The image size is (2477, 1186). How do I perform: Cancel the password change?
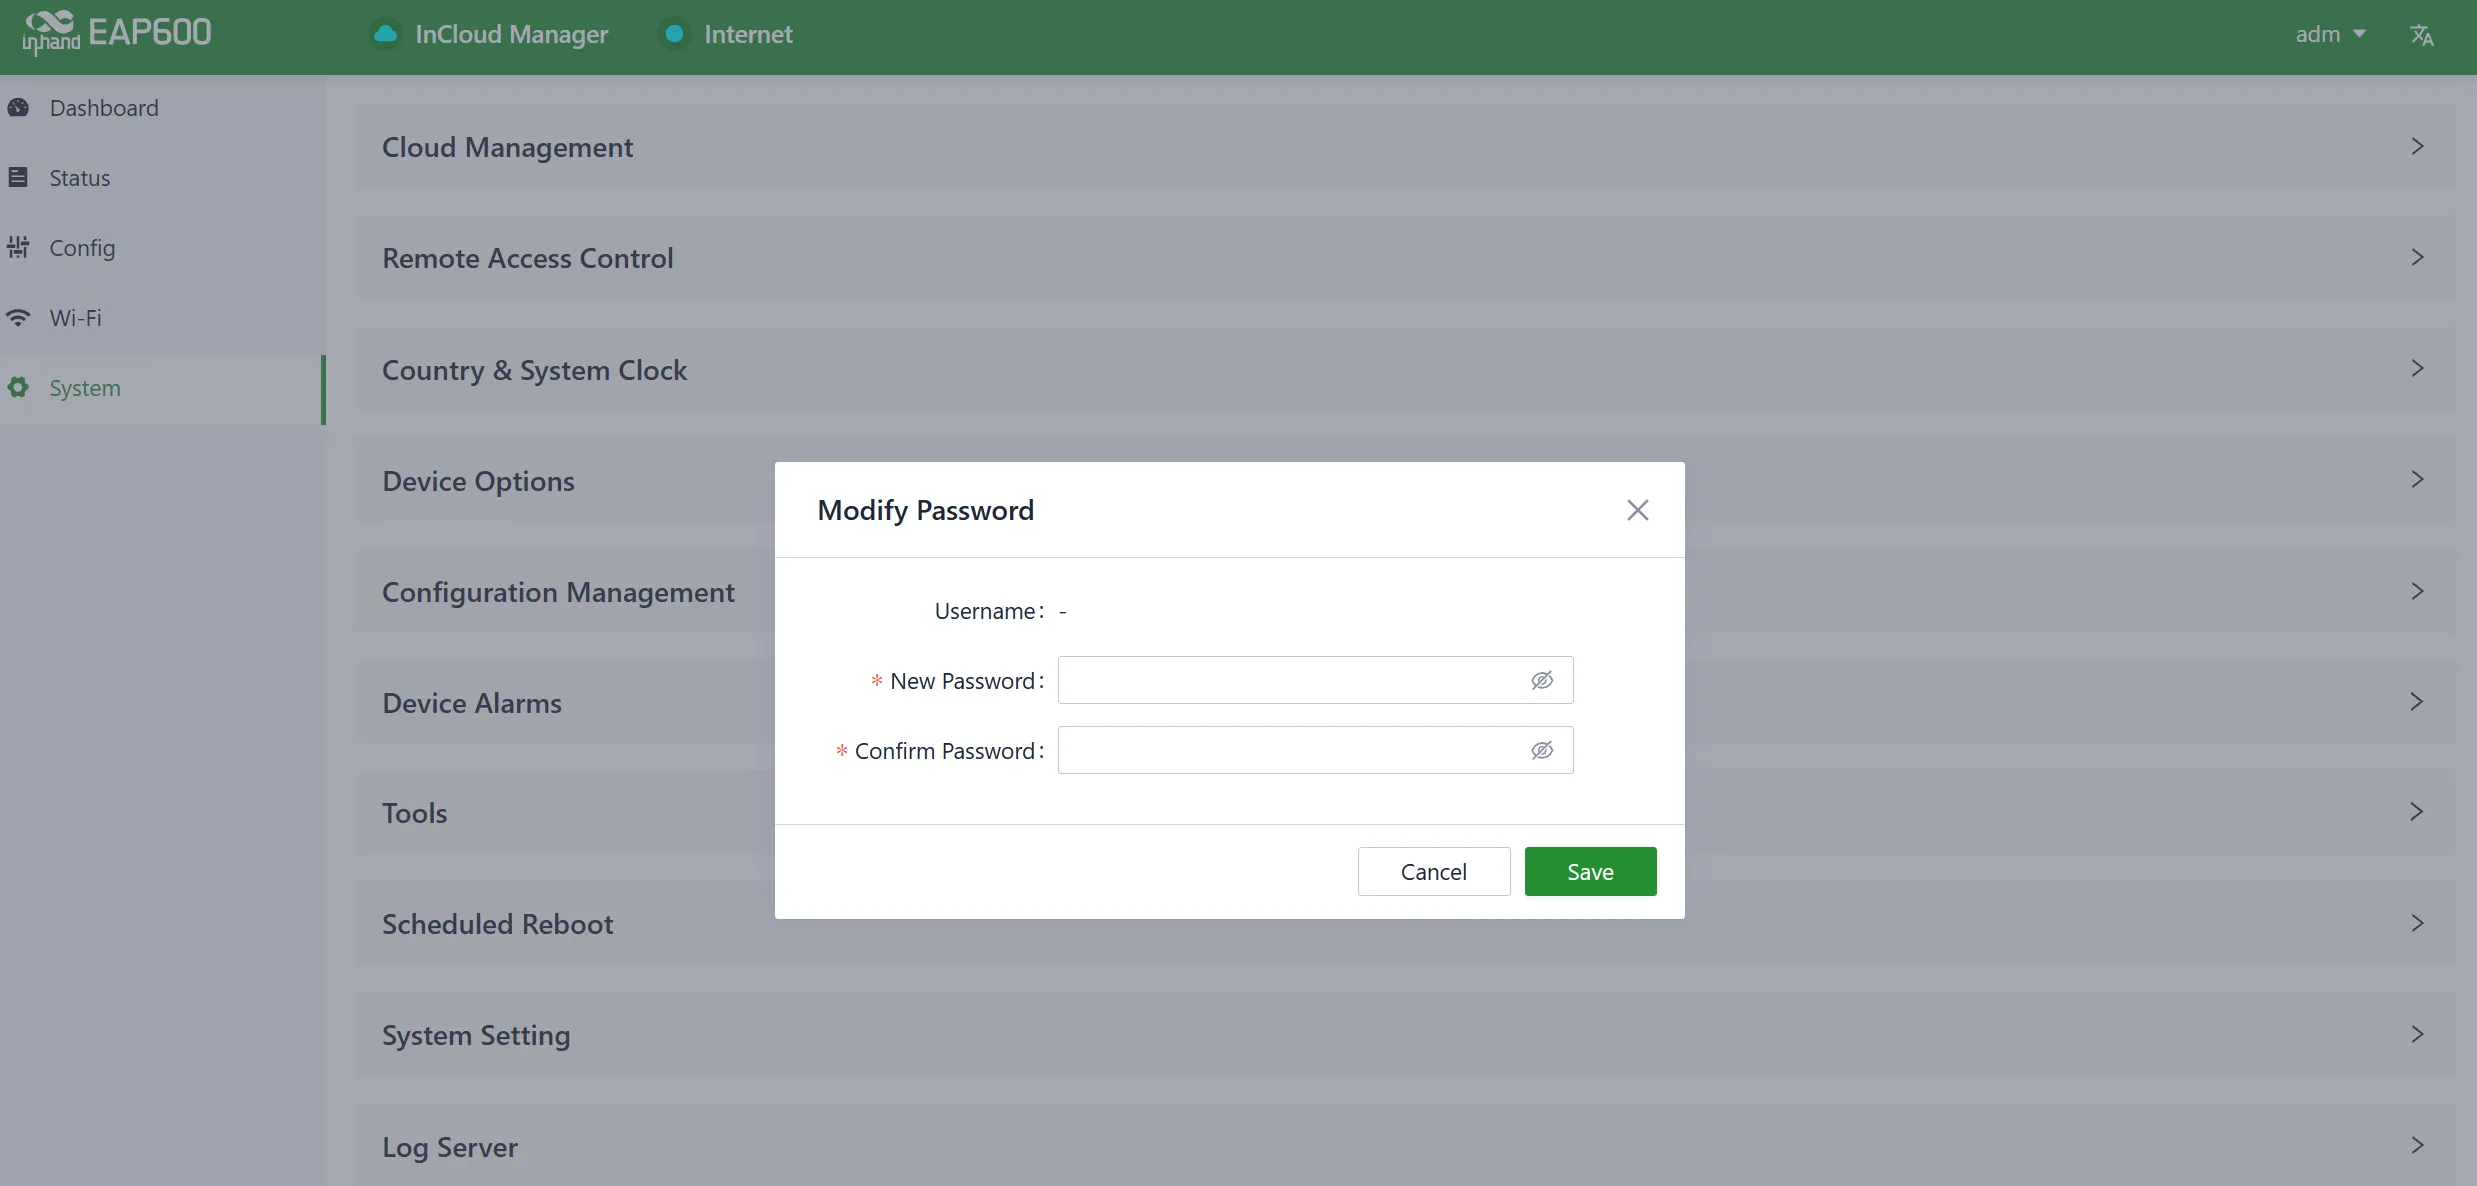1433,871
